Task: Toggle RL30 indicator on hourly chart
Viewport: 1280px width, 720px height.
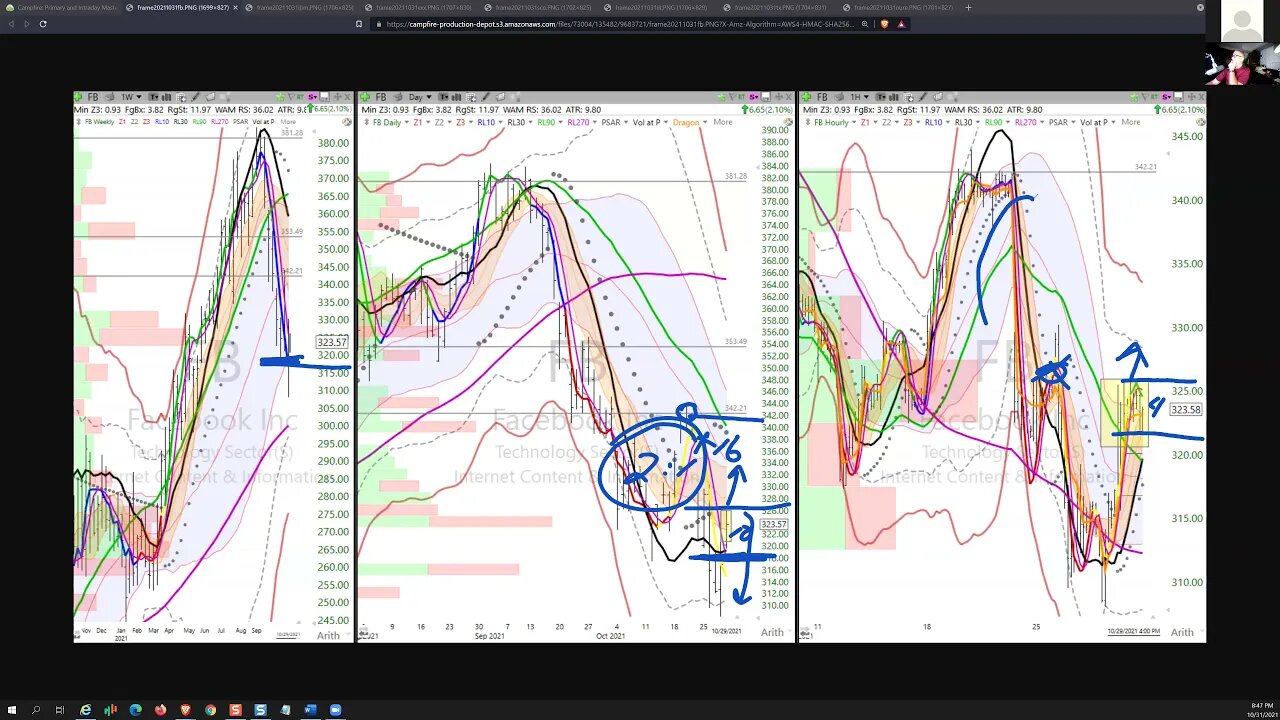Action: coord(964,122)
